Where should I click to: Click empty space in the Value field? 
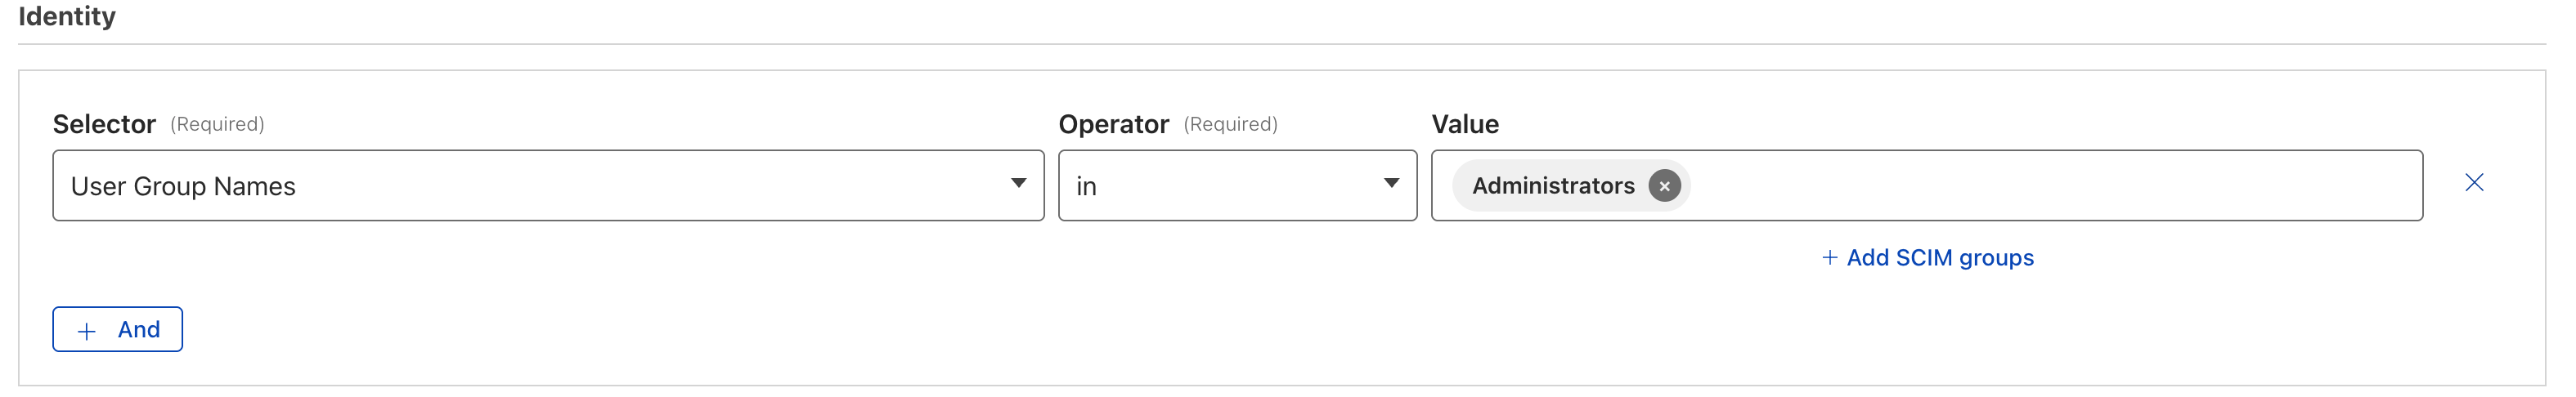(2050, 186)
